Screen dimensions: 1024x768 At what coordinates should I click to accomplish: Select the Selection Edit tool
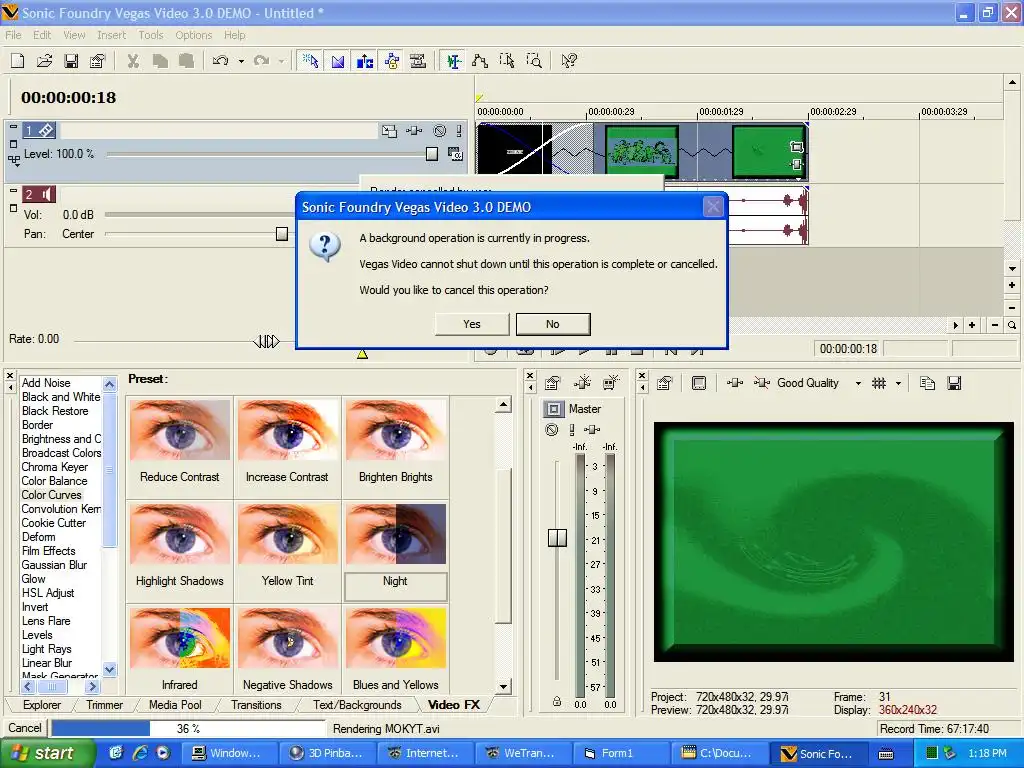point(507,61)
